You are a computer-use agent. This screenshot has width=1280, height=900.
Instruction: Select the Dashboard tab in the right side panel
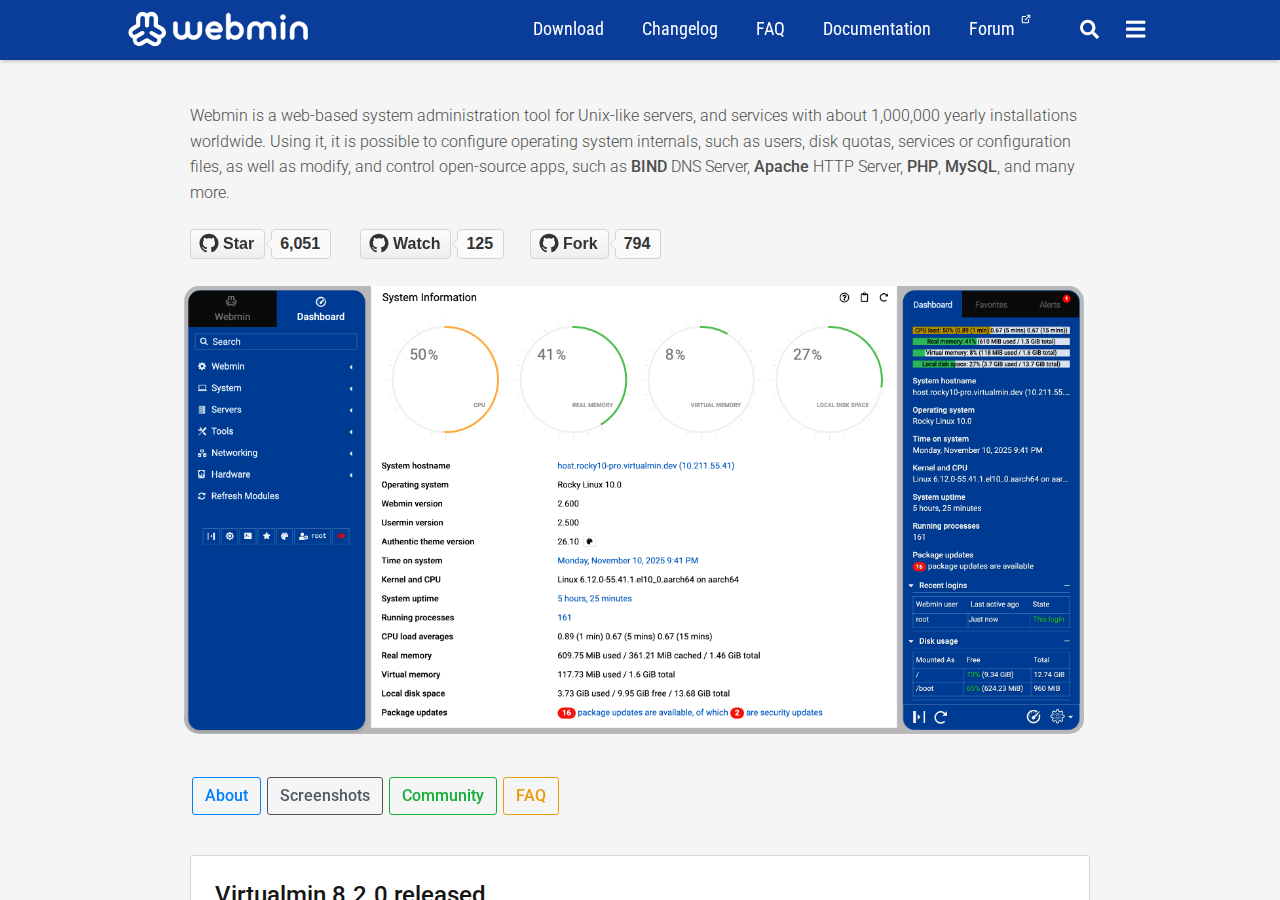(x=932, y=305)
